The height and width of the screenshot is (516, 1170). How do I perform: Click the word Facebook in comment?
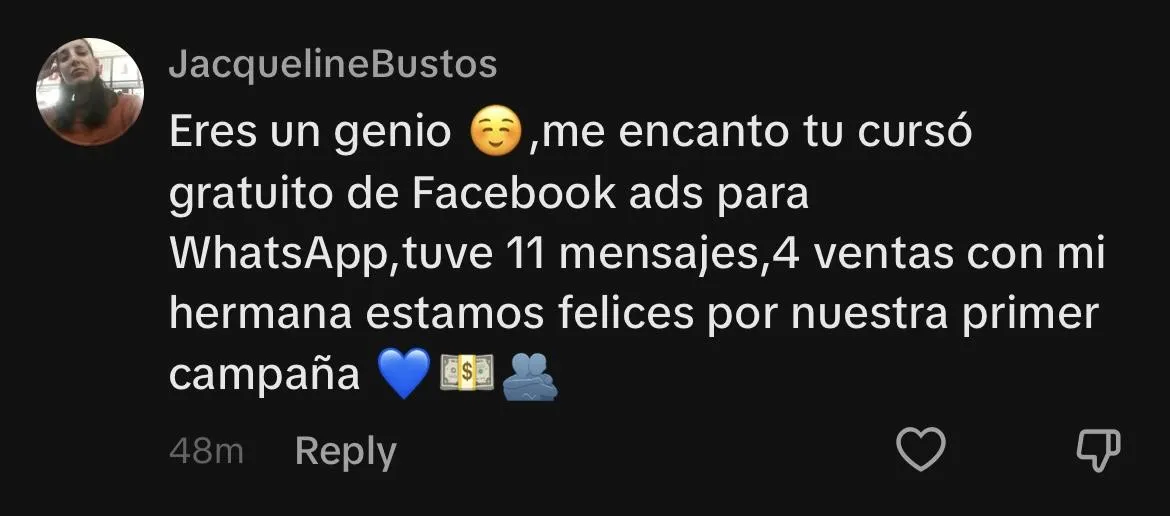click(514, 194)
